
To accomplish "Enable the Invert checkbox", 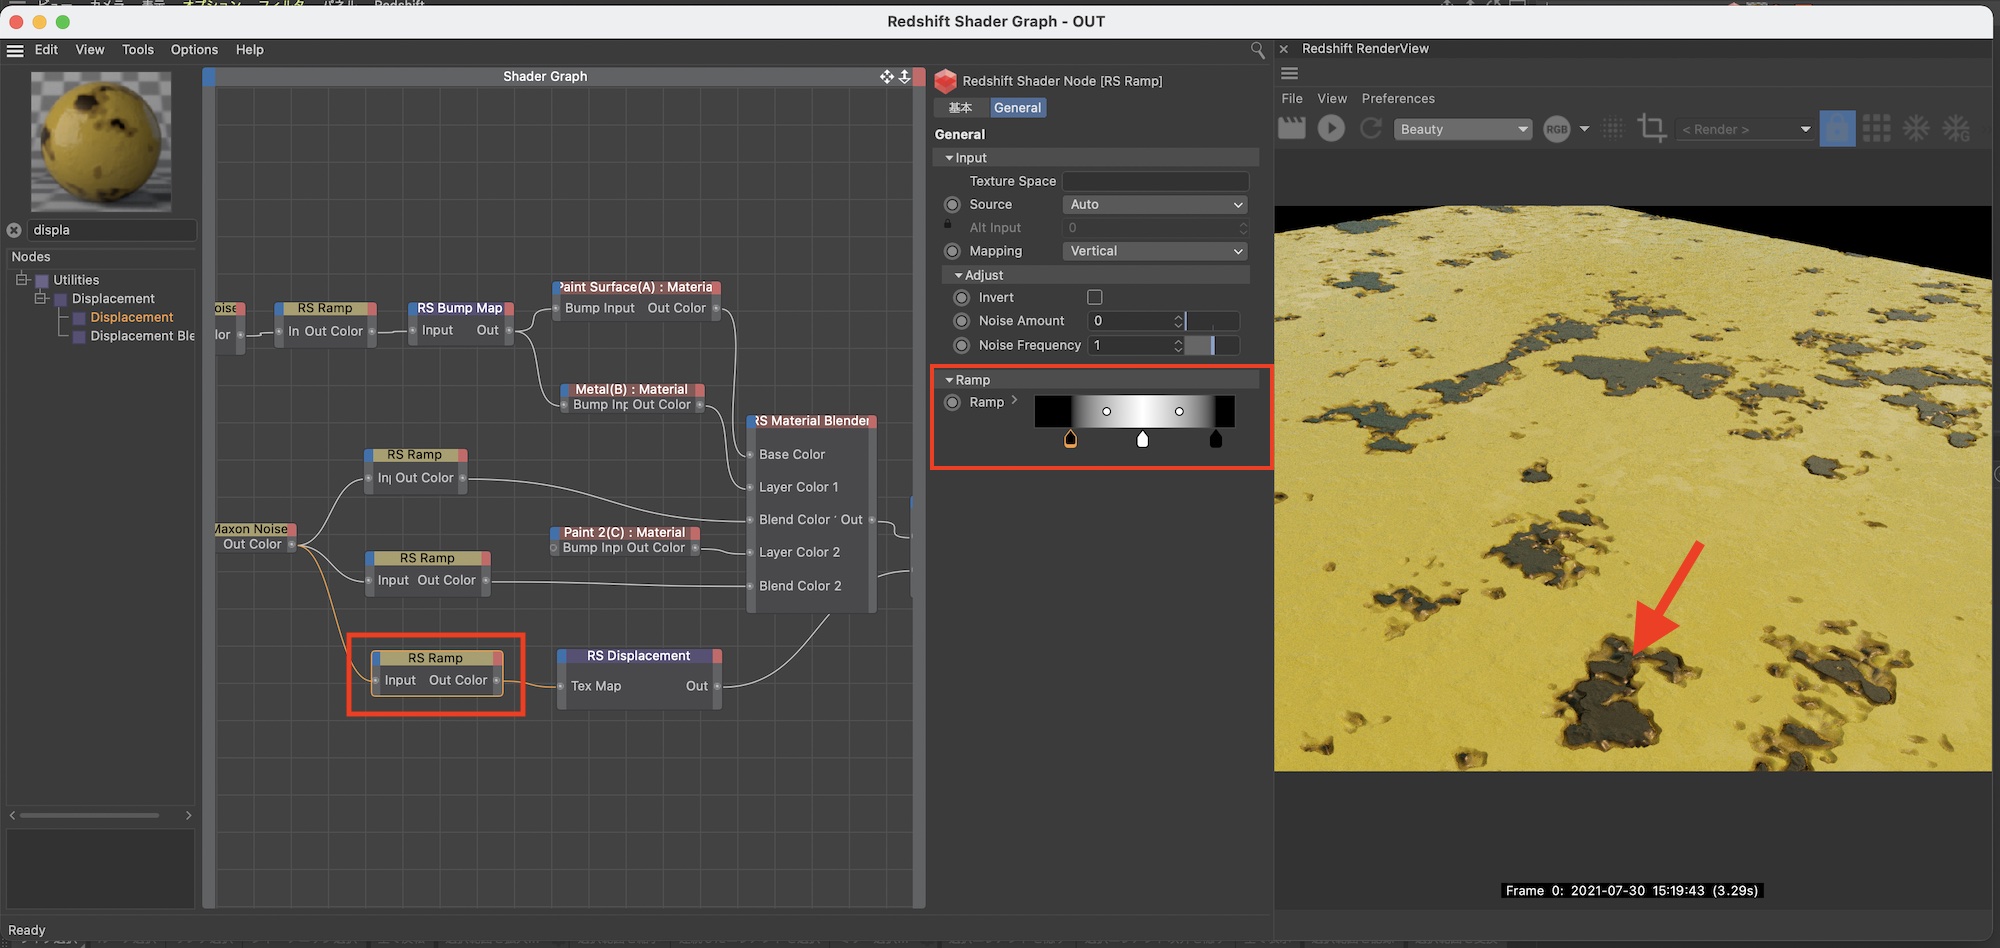I will point(1095,297).
